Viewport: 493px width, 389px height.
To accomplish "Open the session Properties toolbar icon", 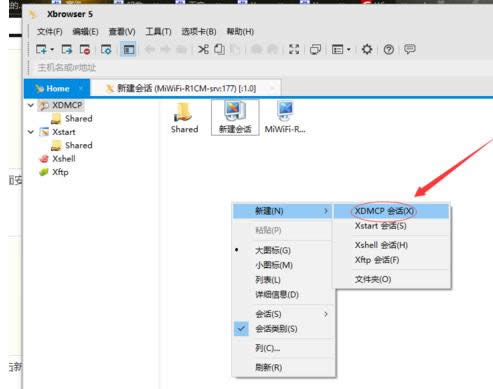I will tap(106, 50).
